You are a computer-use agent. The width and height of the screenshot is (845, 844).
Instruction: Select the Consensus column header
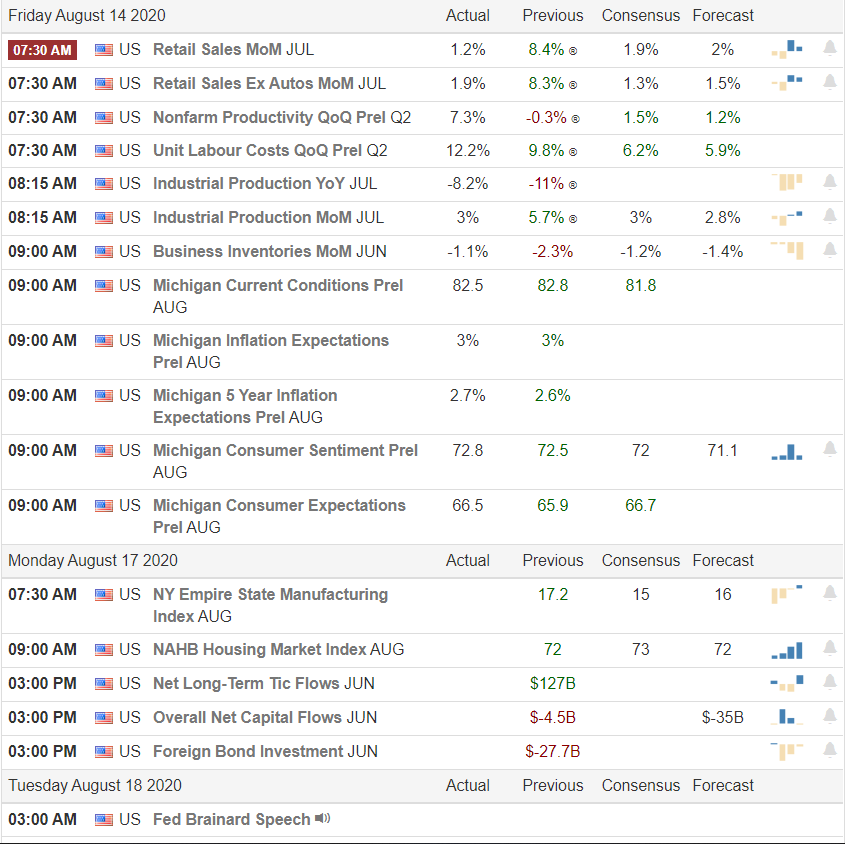pyautogui.click(x=640, y=15)
